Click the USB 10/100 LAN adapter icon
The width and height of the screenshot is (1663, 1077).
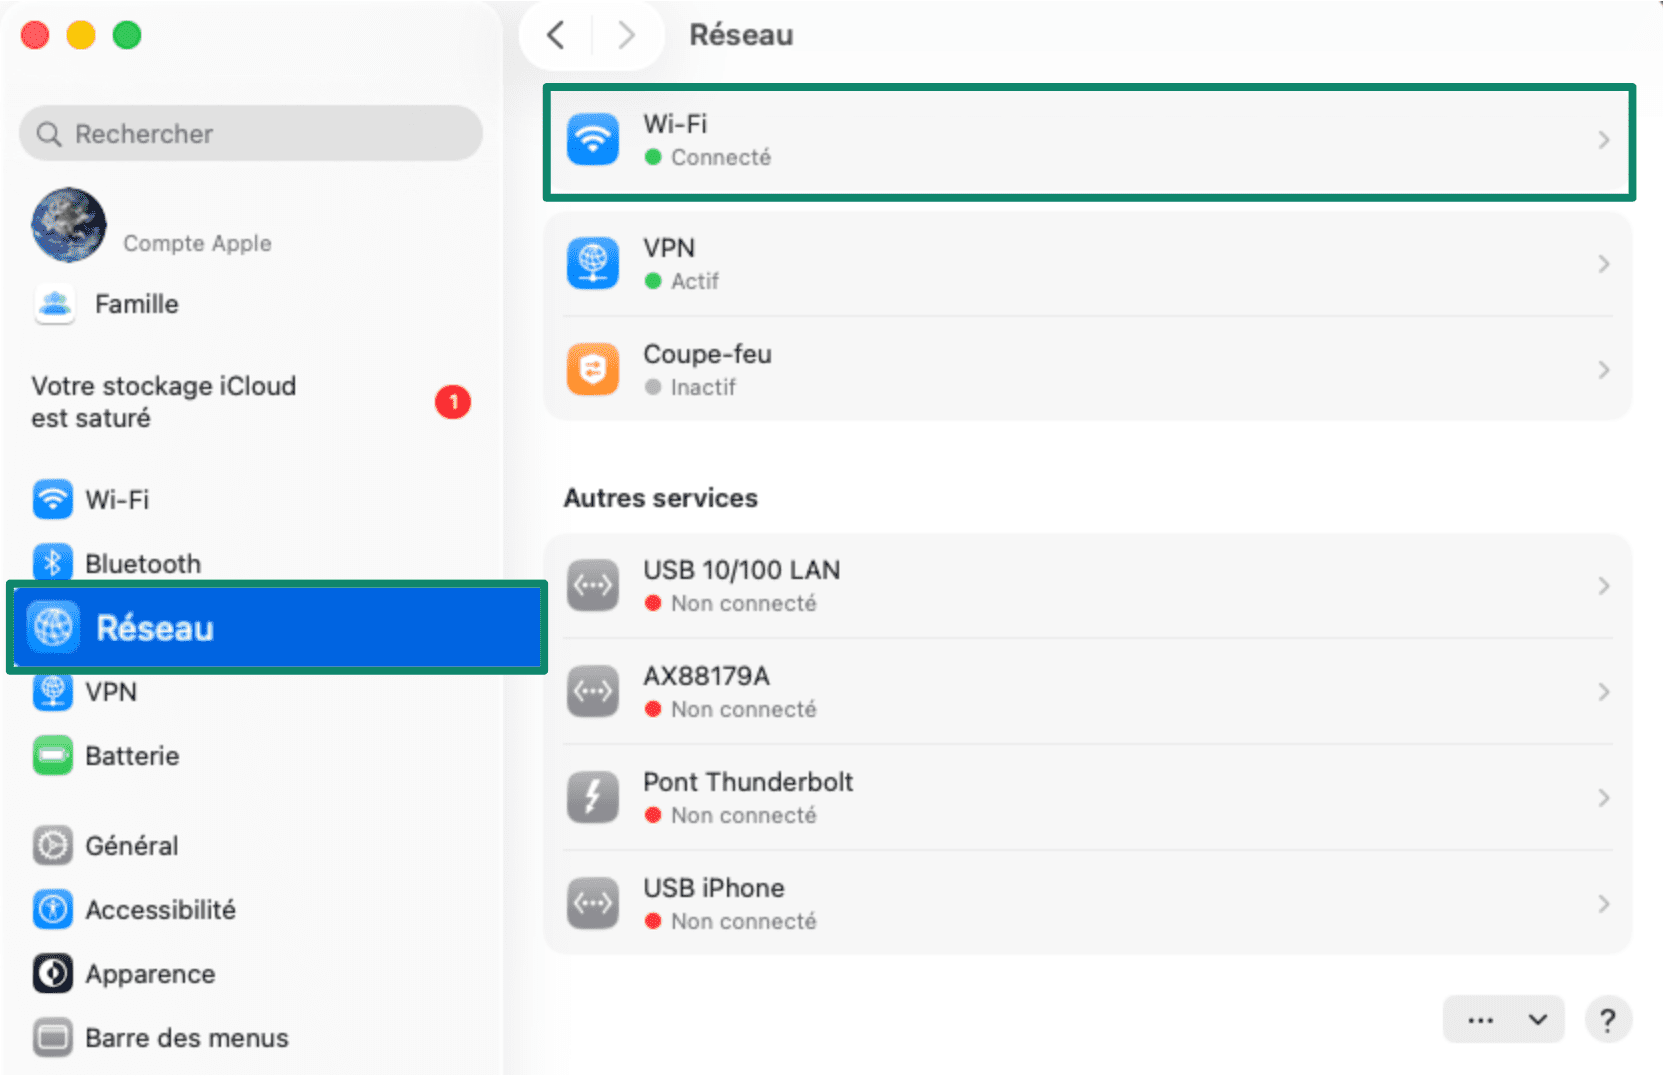(592, 585)
